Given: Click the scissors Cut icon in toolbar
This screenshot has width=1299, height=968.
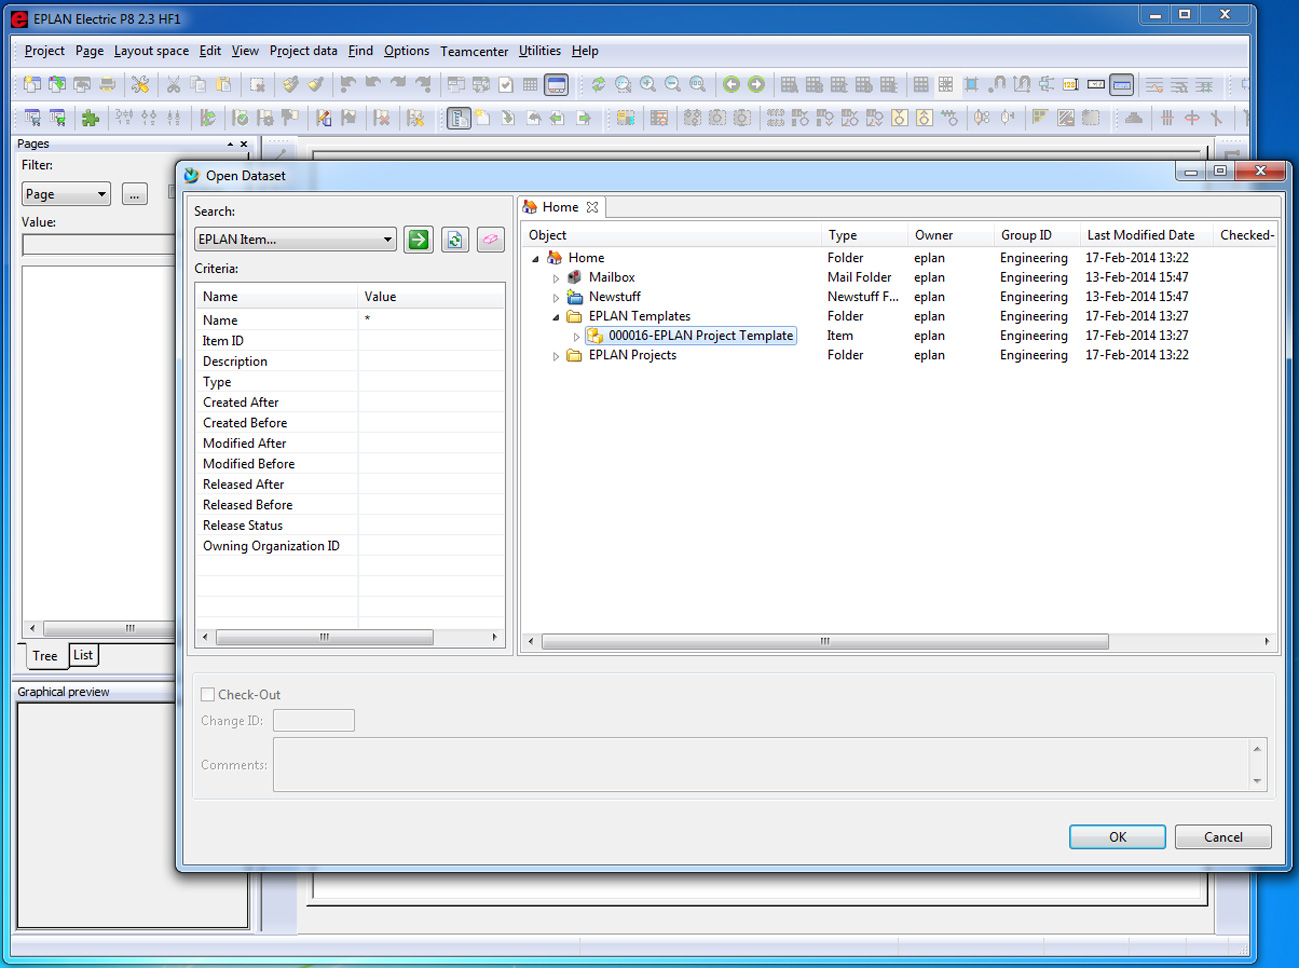Looking at the screenshot, I should pyautogui.click(x=173, y=85).
